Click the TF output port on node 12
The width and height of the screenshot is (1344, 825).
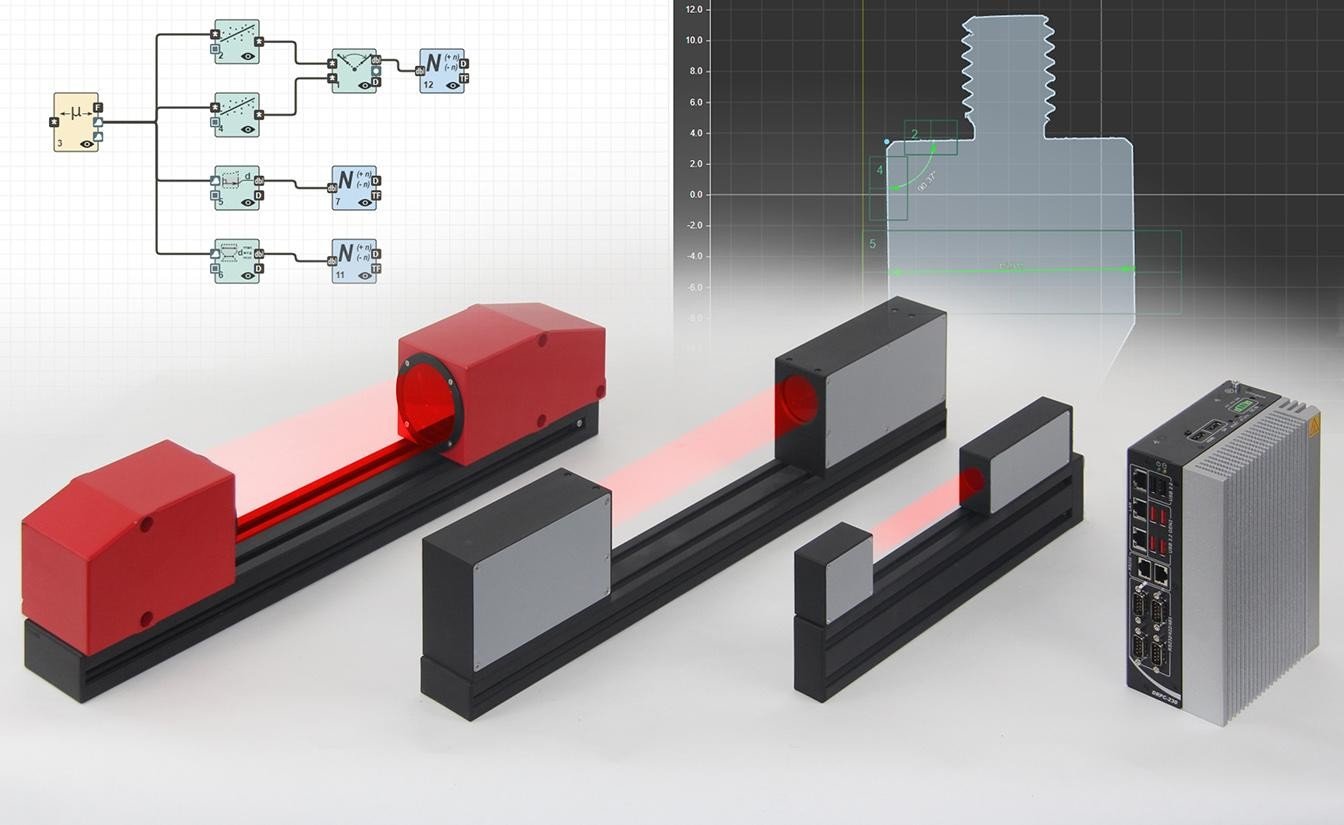[x=463, y=78]
